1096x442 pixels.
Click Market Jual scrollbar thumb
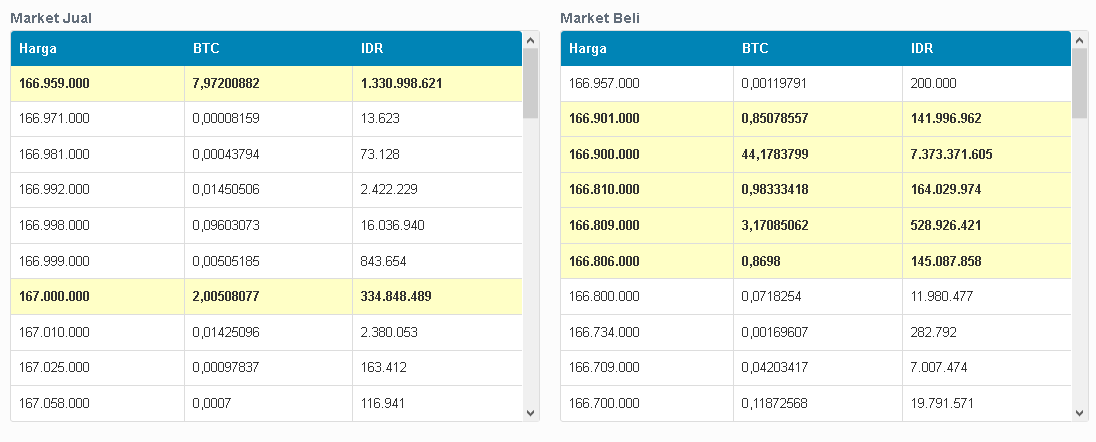[530, 83]
